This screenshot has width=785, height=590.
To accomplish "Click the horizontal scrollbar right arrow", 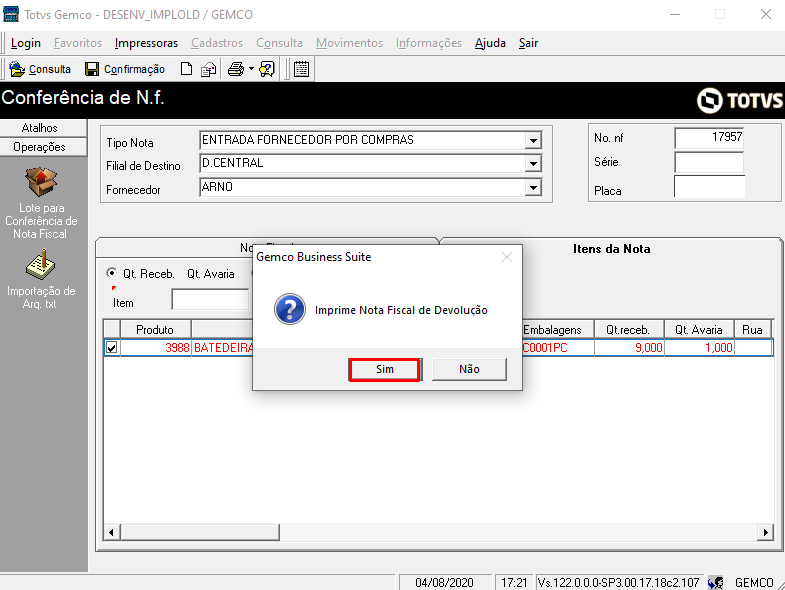I will (x=765, y=532).
